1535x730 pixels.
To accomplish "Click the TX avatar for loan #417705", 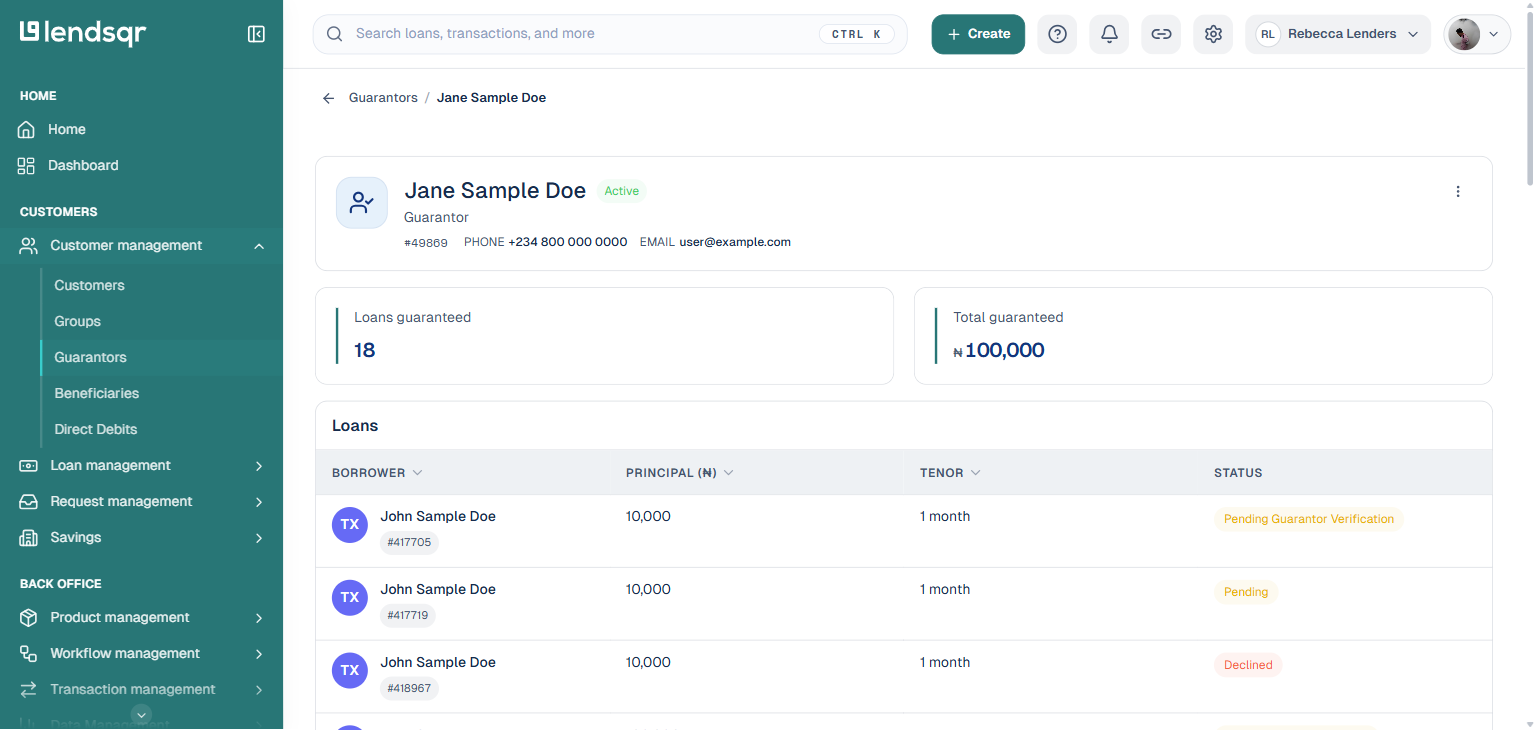I will pos(350,524).
